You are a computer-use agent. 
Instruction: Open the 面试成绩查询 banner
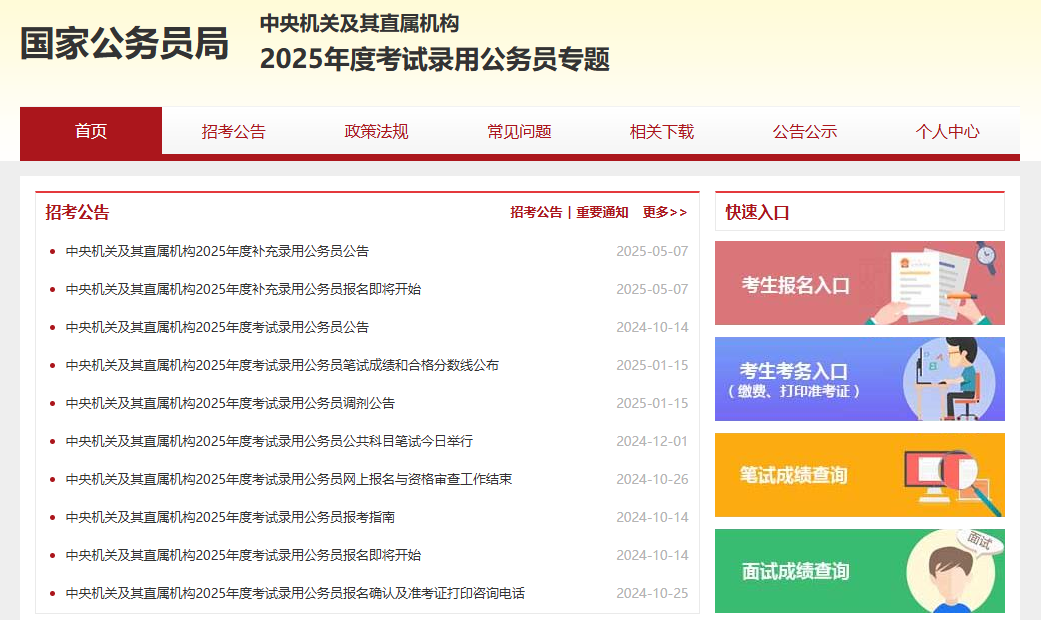(x=859, y=571)
